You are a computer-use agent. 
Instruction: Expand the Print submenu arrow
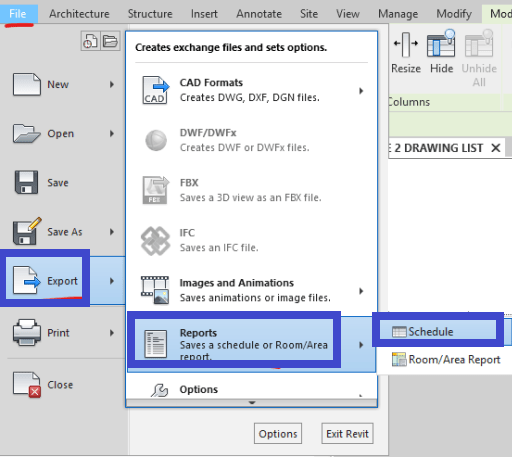tap(112, 333)
